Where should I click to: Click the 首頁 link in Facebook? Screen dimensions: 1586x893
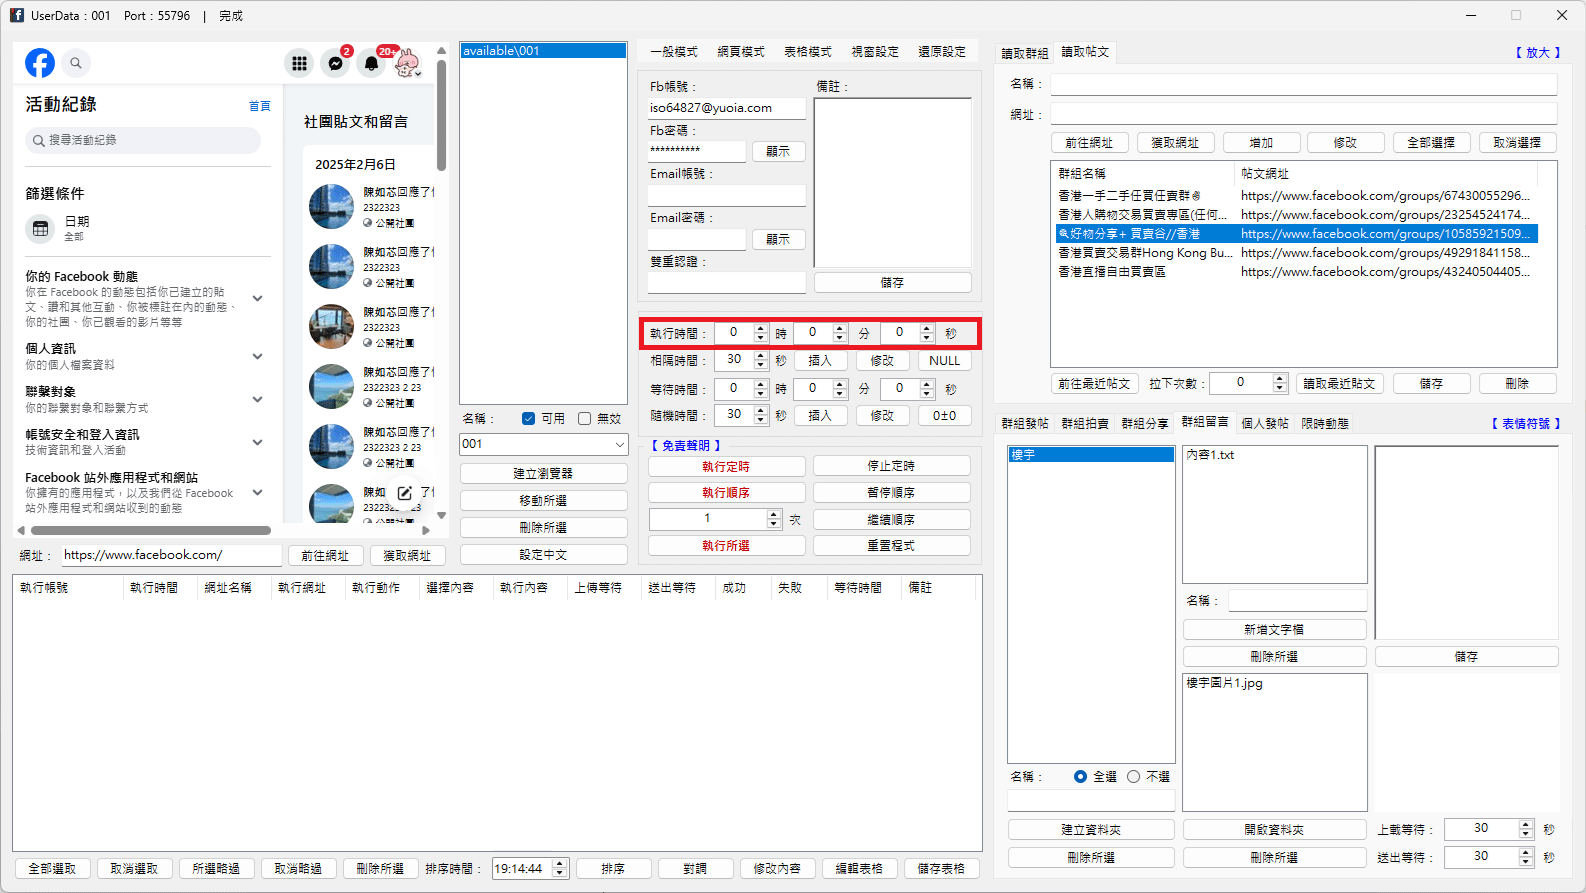tap(259, 106)
